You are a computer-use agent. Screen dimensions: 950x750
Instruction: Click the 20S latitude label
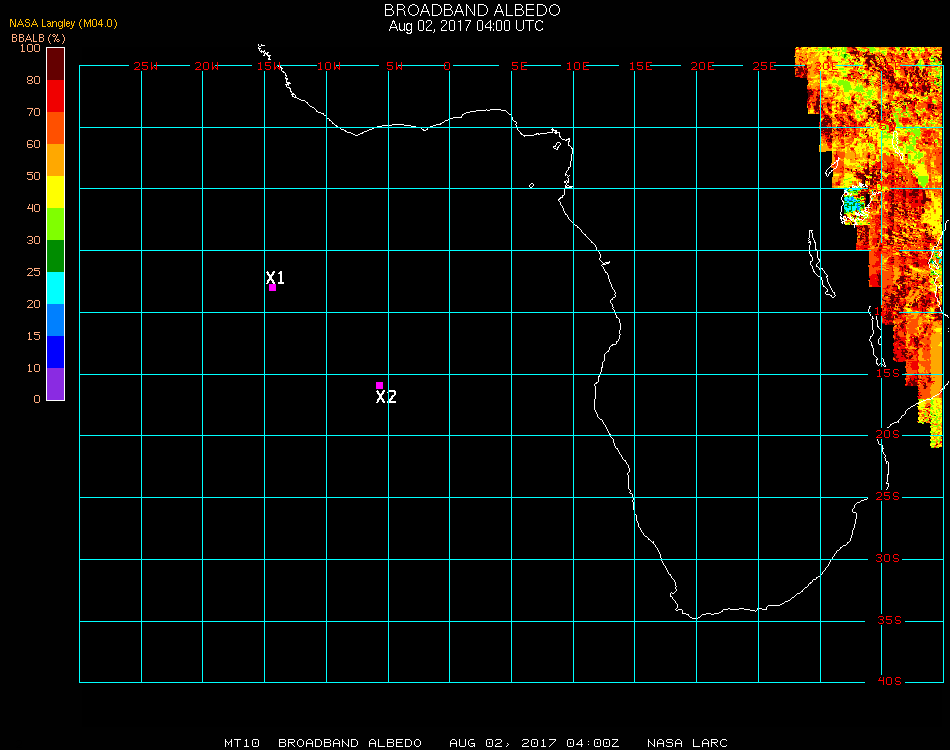click(x=888, y=434)
